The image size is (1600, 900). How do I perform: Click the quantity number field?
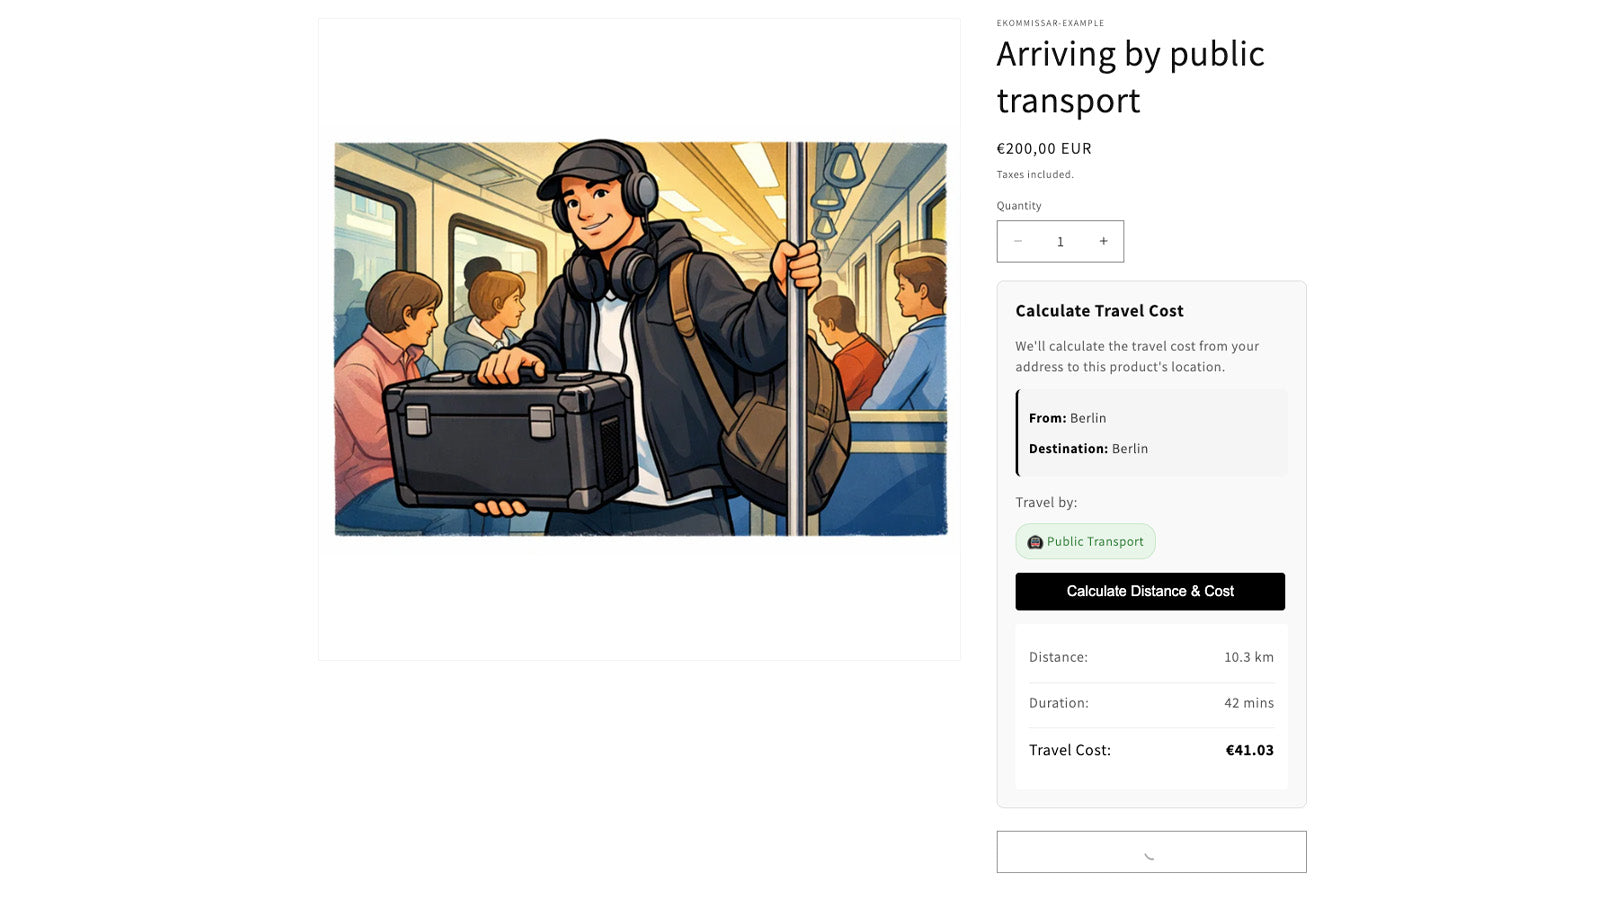1060,242
